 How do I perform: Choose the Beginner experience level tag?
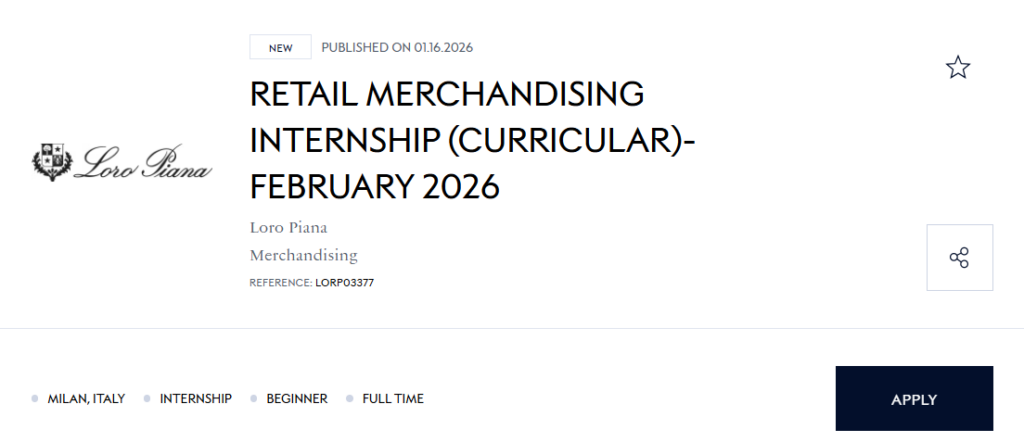click(x=297, y=399)
